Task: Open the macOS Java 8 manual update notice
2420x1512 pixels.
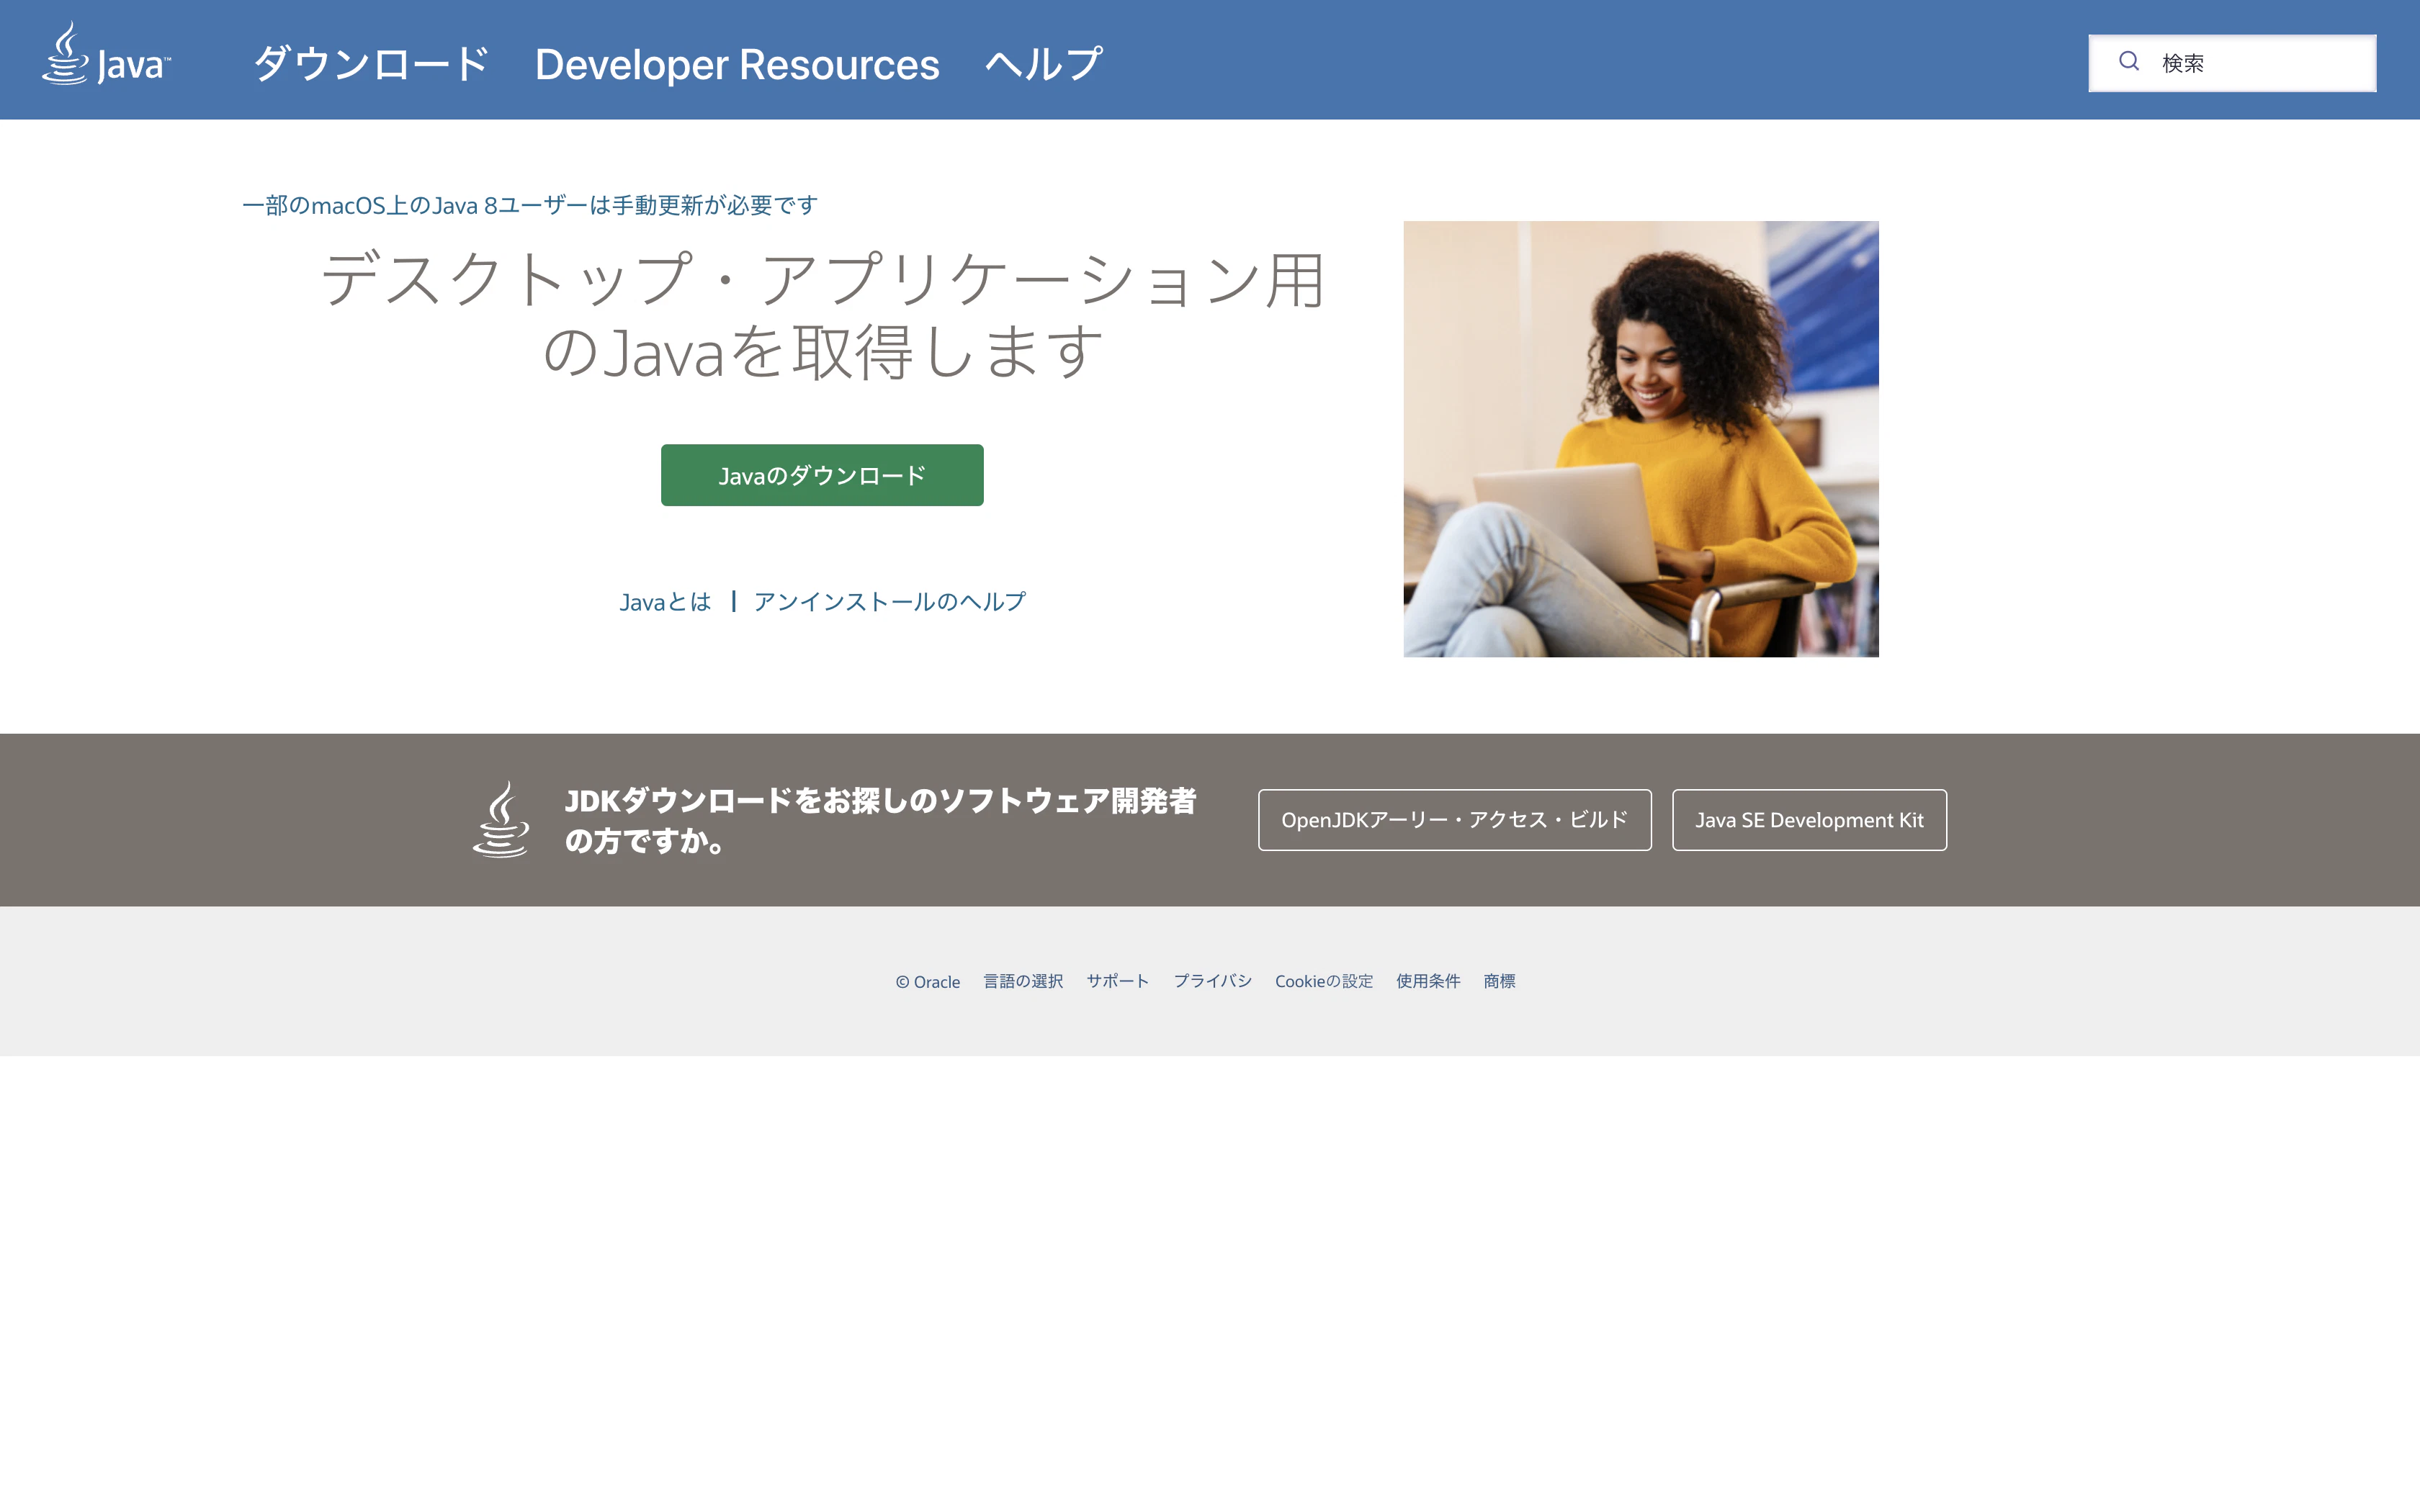Action: tap(530, 205)
